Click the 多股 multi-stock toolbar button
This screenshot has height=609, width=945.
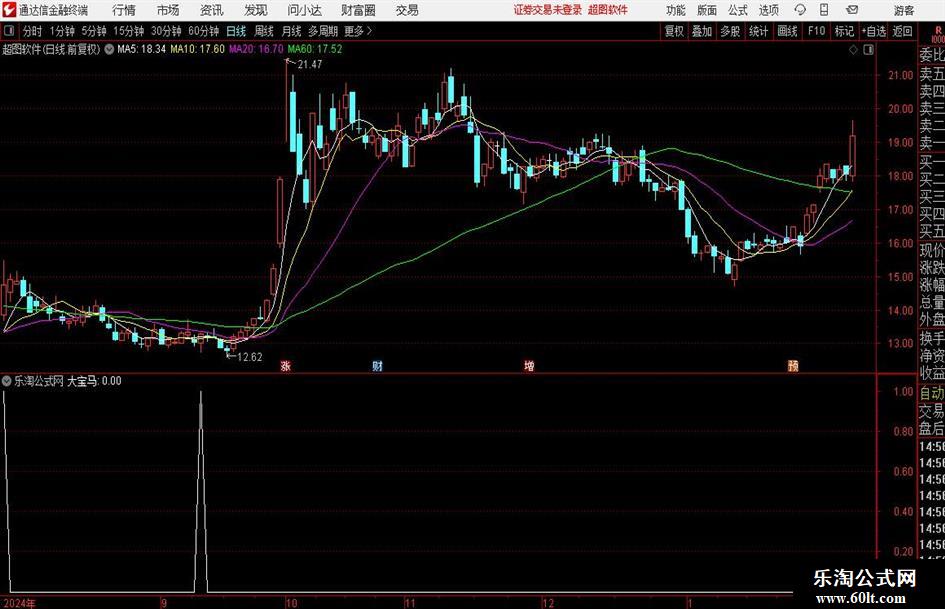[730, 31]
